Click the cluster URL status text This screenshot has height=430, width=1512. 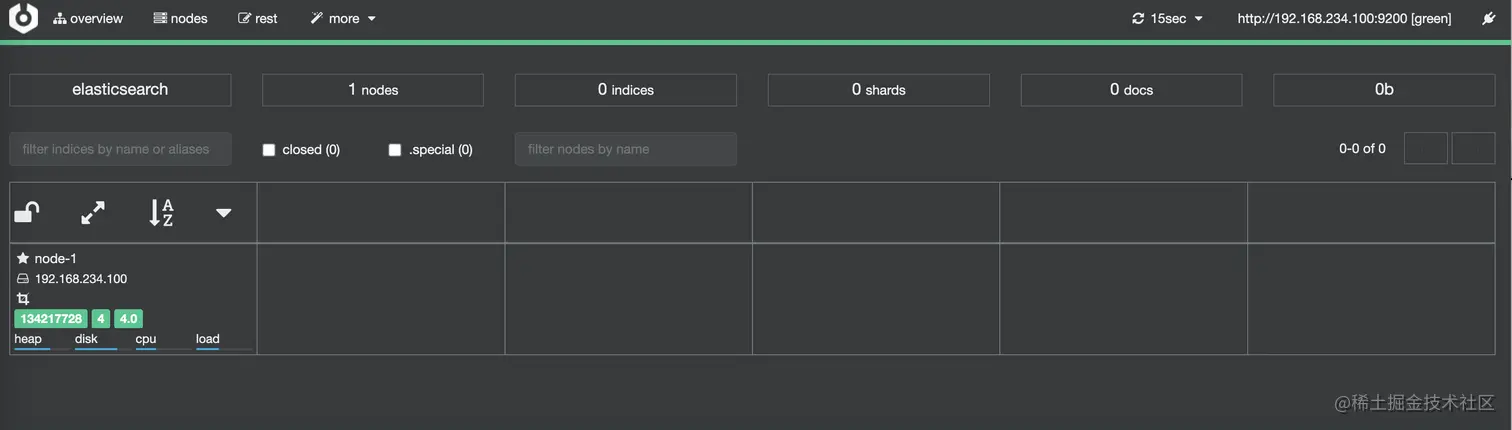coord(1344,18)
